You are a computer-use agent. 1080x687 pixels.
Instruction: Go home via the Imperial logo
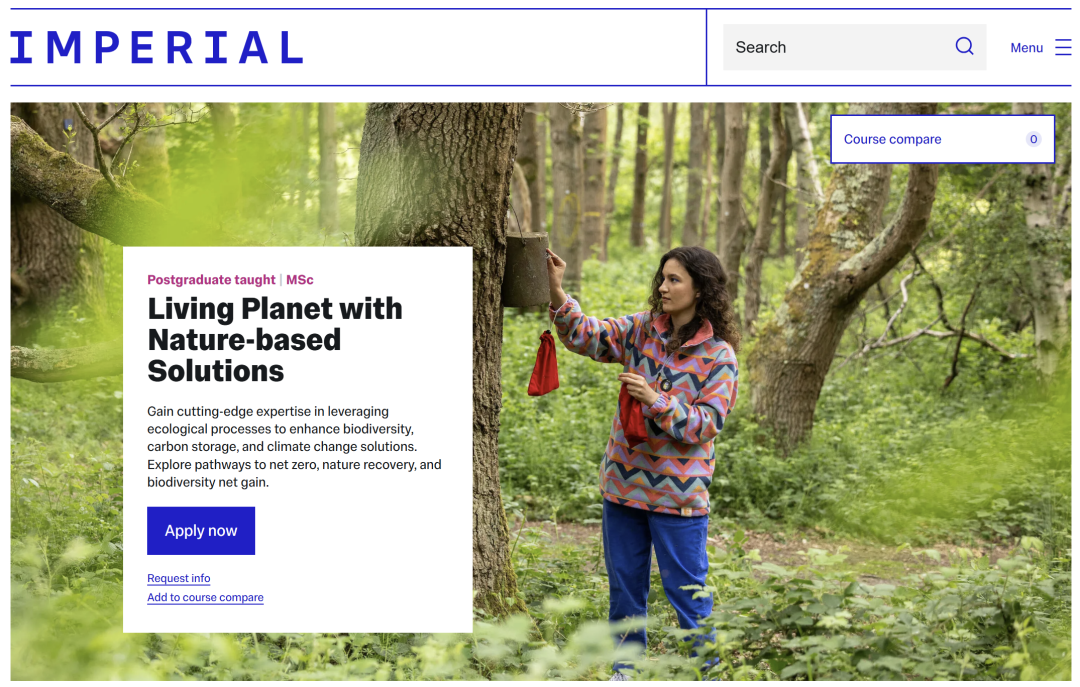[157, 48]
